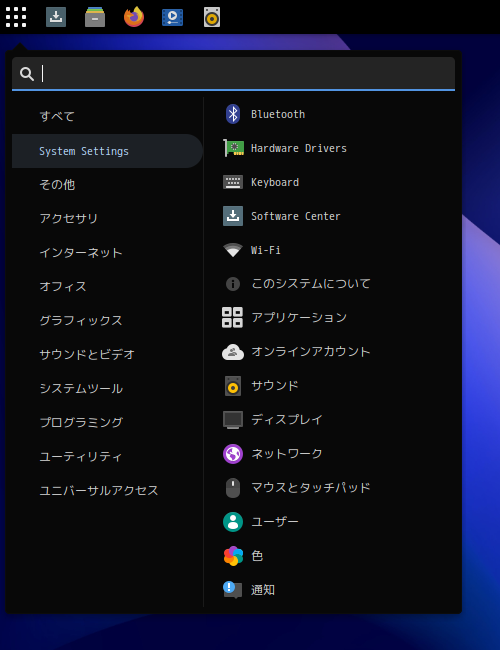Open the speaker app in top panel
Viewport: 500px width, 650px height.
pyautogui.click(x=212, y=17)
